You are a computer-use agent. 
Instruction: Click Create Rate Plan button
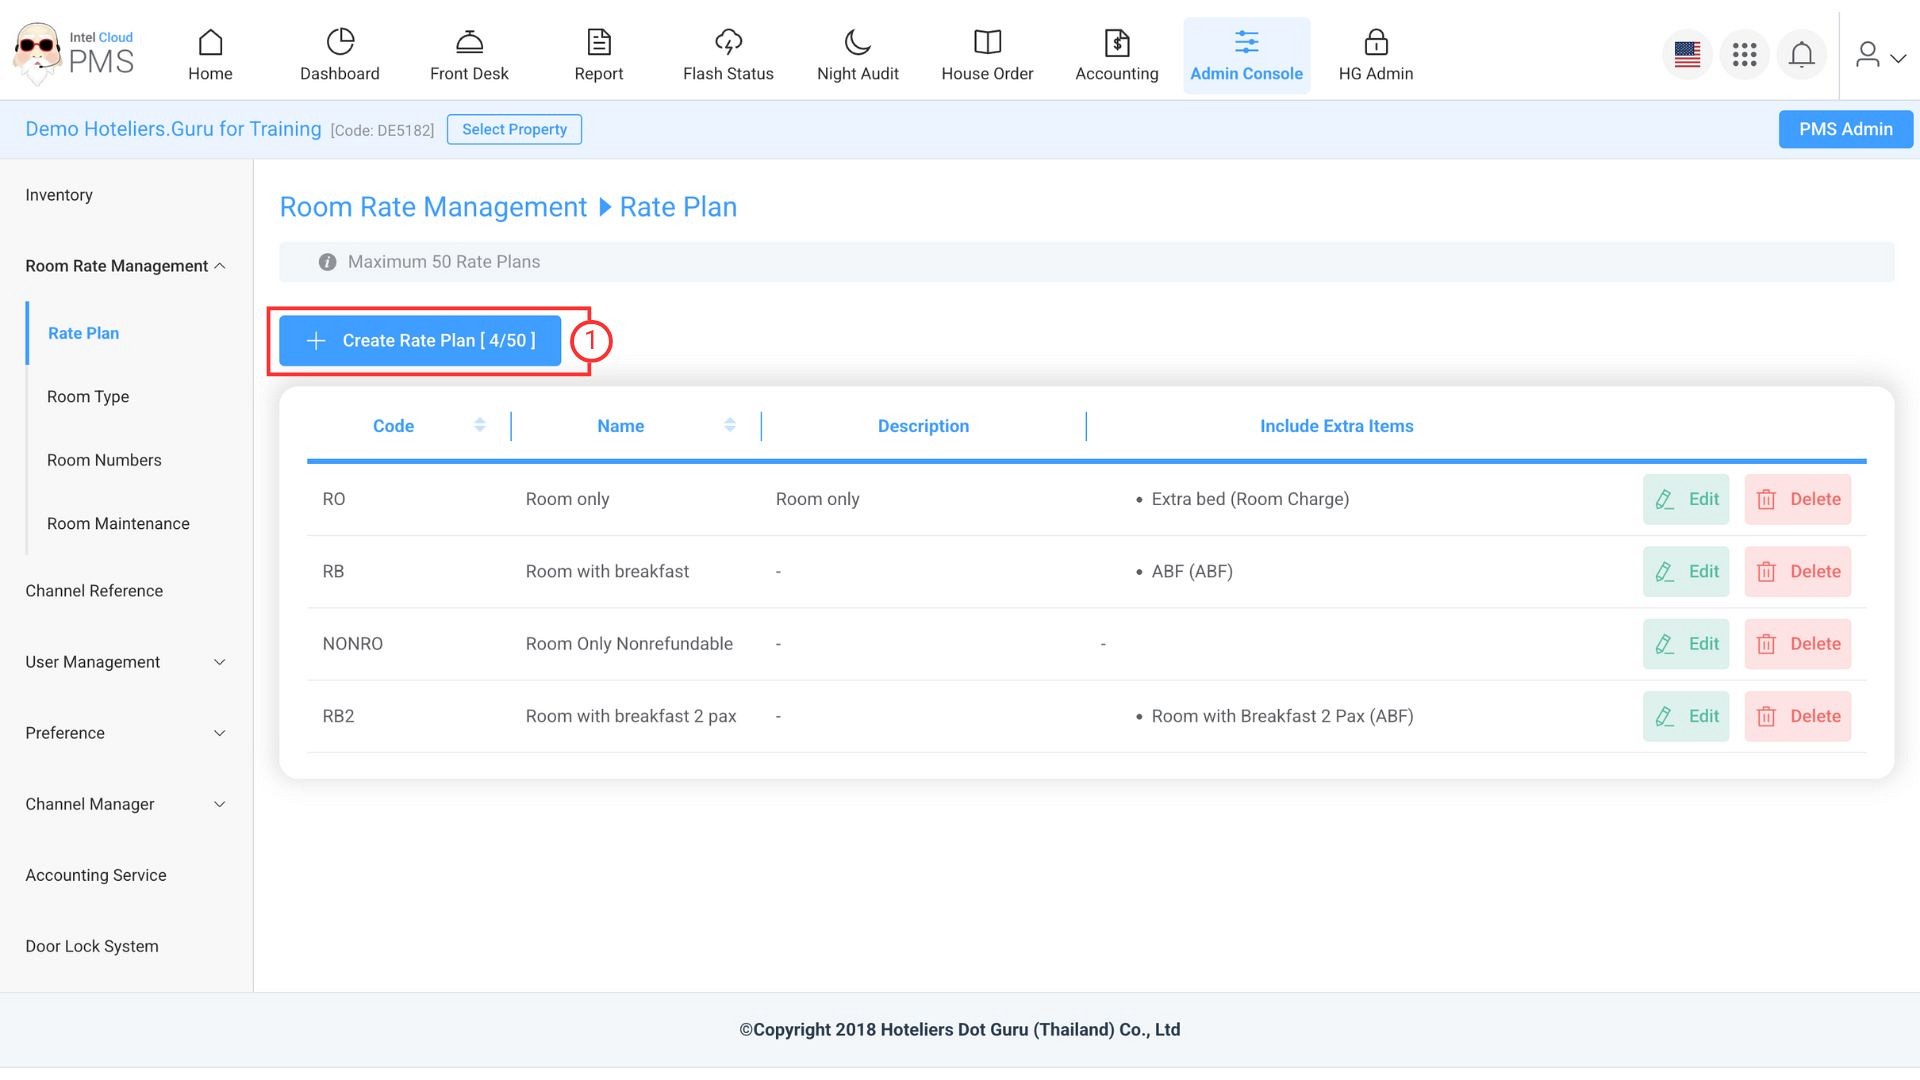pos(420,341)
